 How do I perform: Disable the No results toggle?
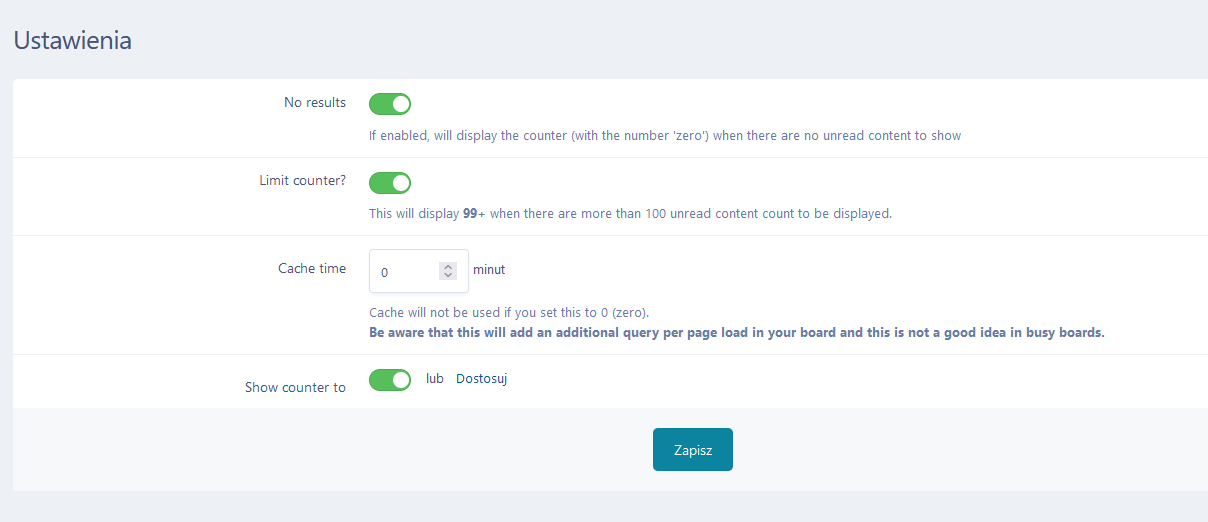pos(390,104)
